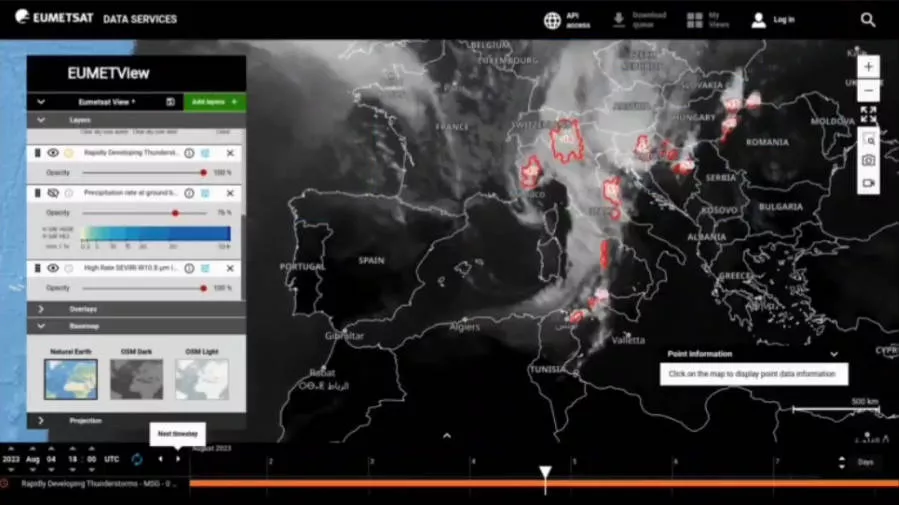Click the save view floppy disk icon
899x505 pixels.
point(170,102)
